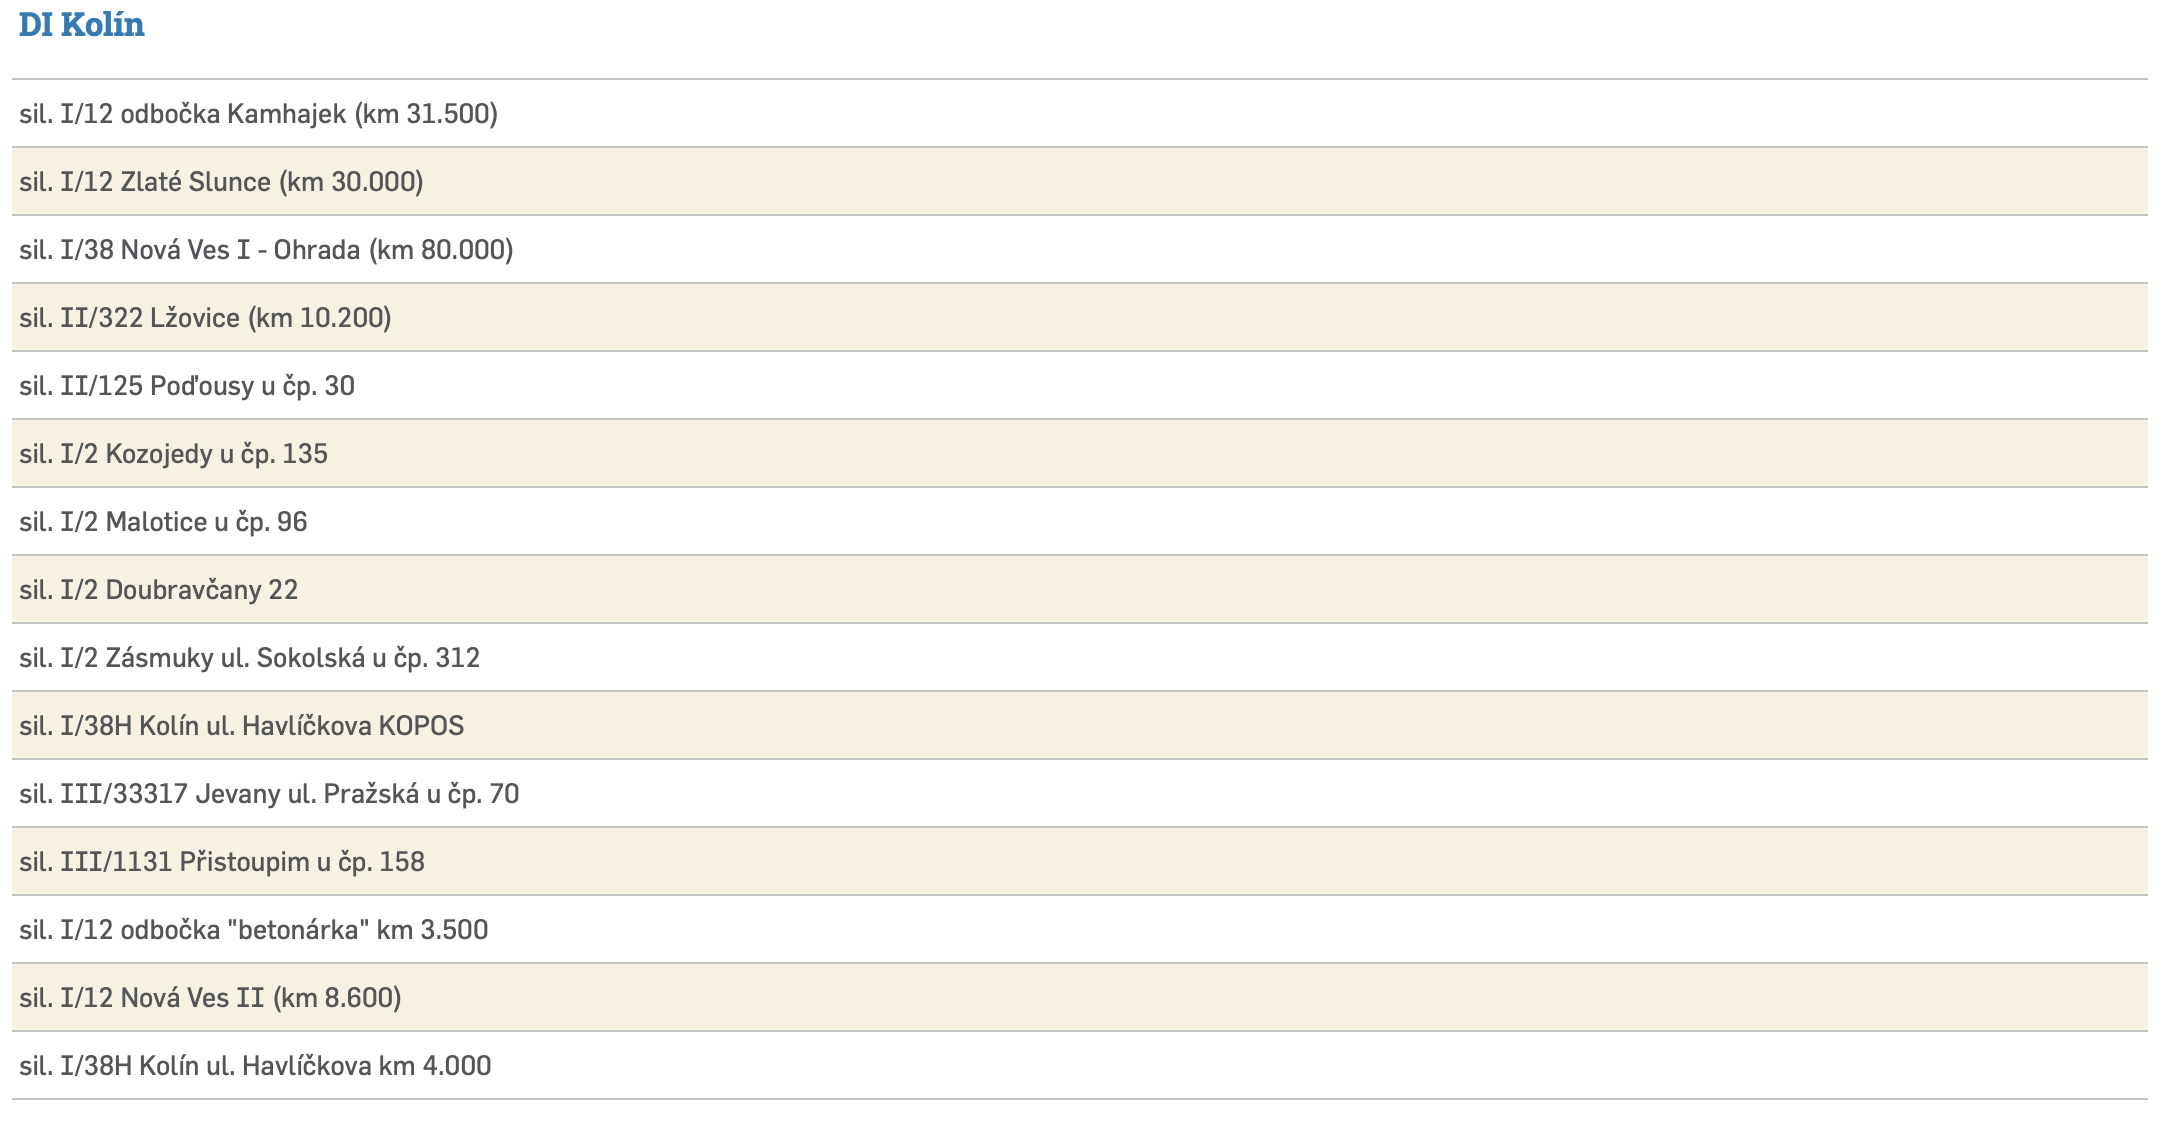Image resolution: width=2166 pixels, height=1130 pixels.
Task: Select the Malotice u čp. 96 row
Action: [x=164, y=522]
